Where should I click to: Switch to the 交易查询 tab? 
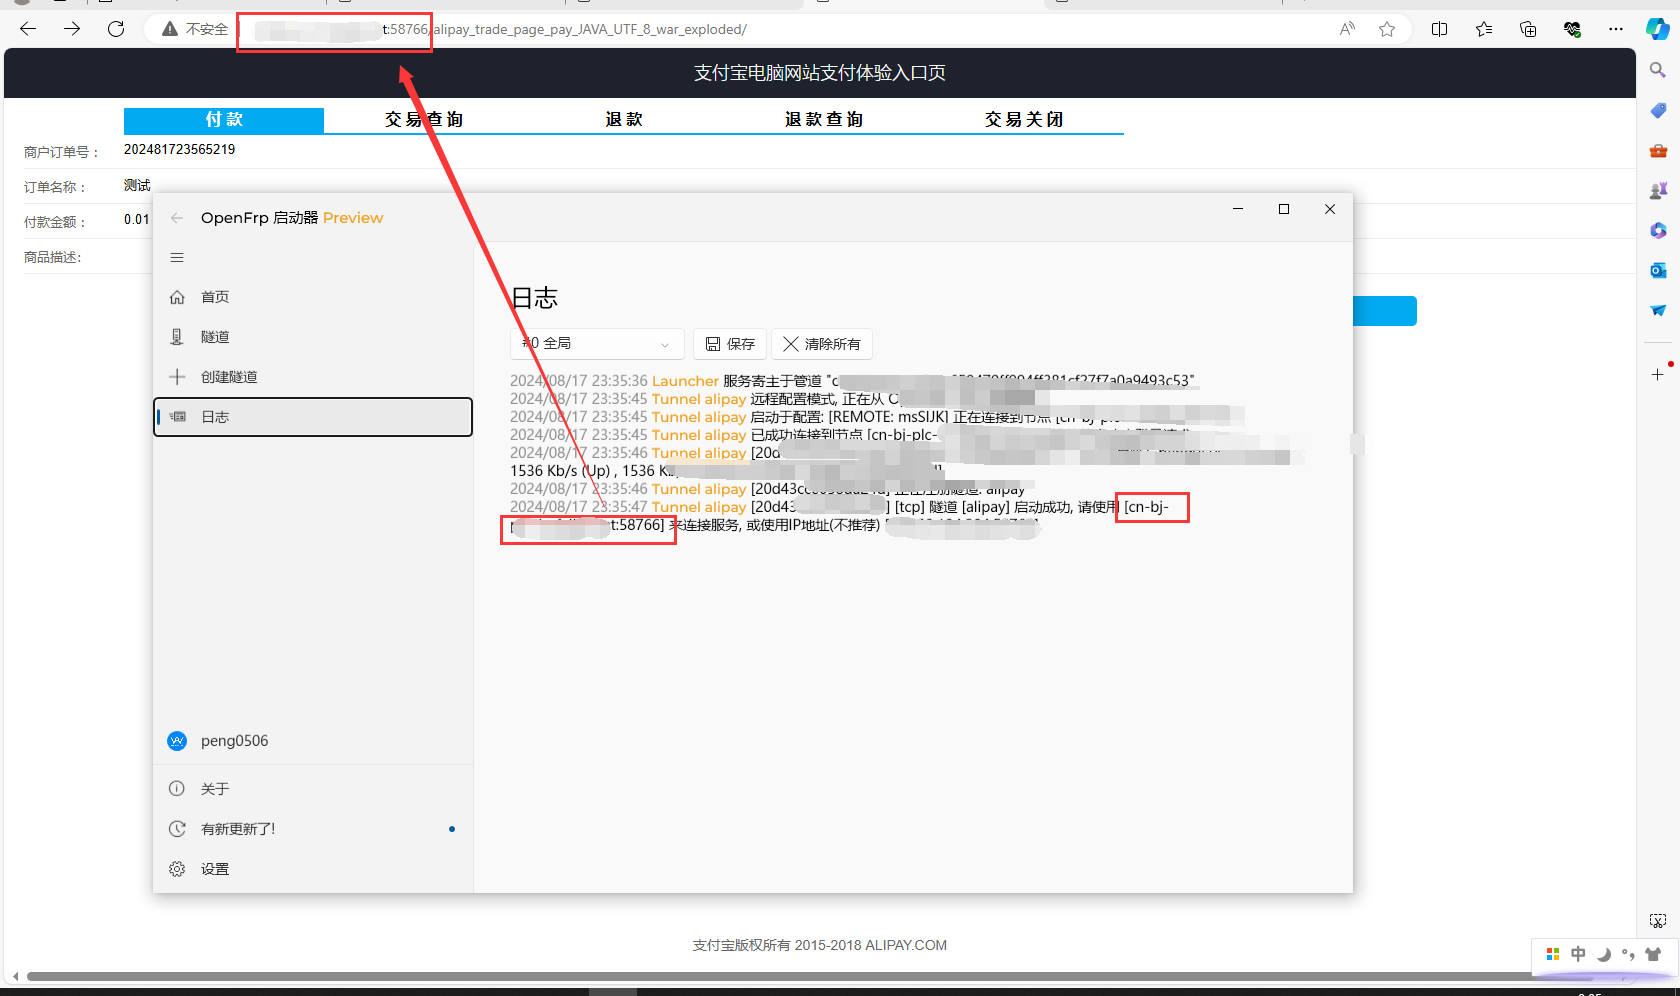[x=424, y=120]
